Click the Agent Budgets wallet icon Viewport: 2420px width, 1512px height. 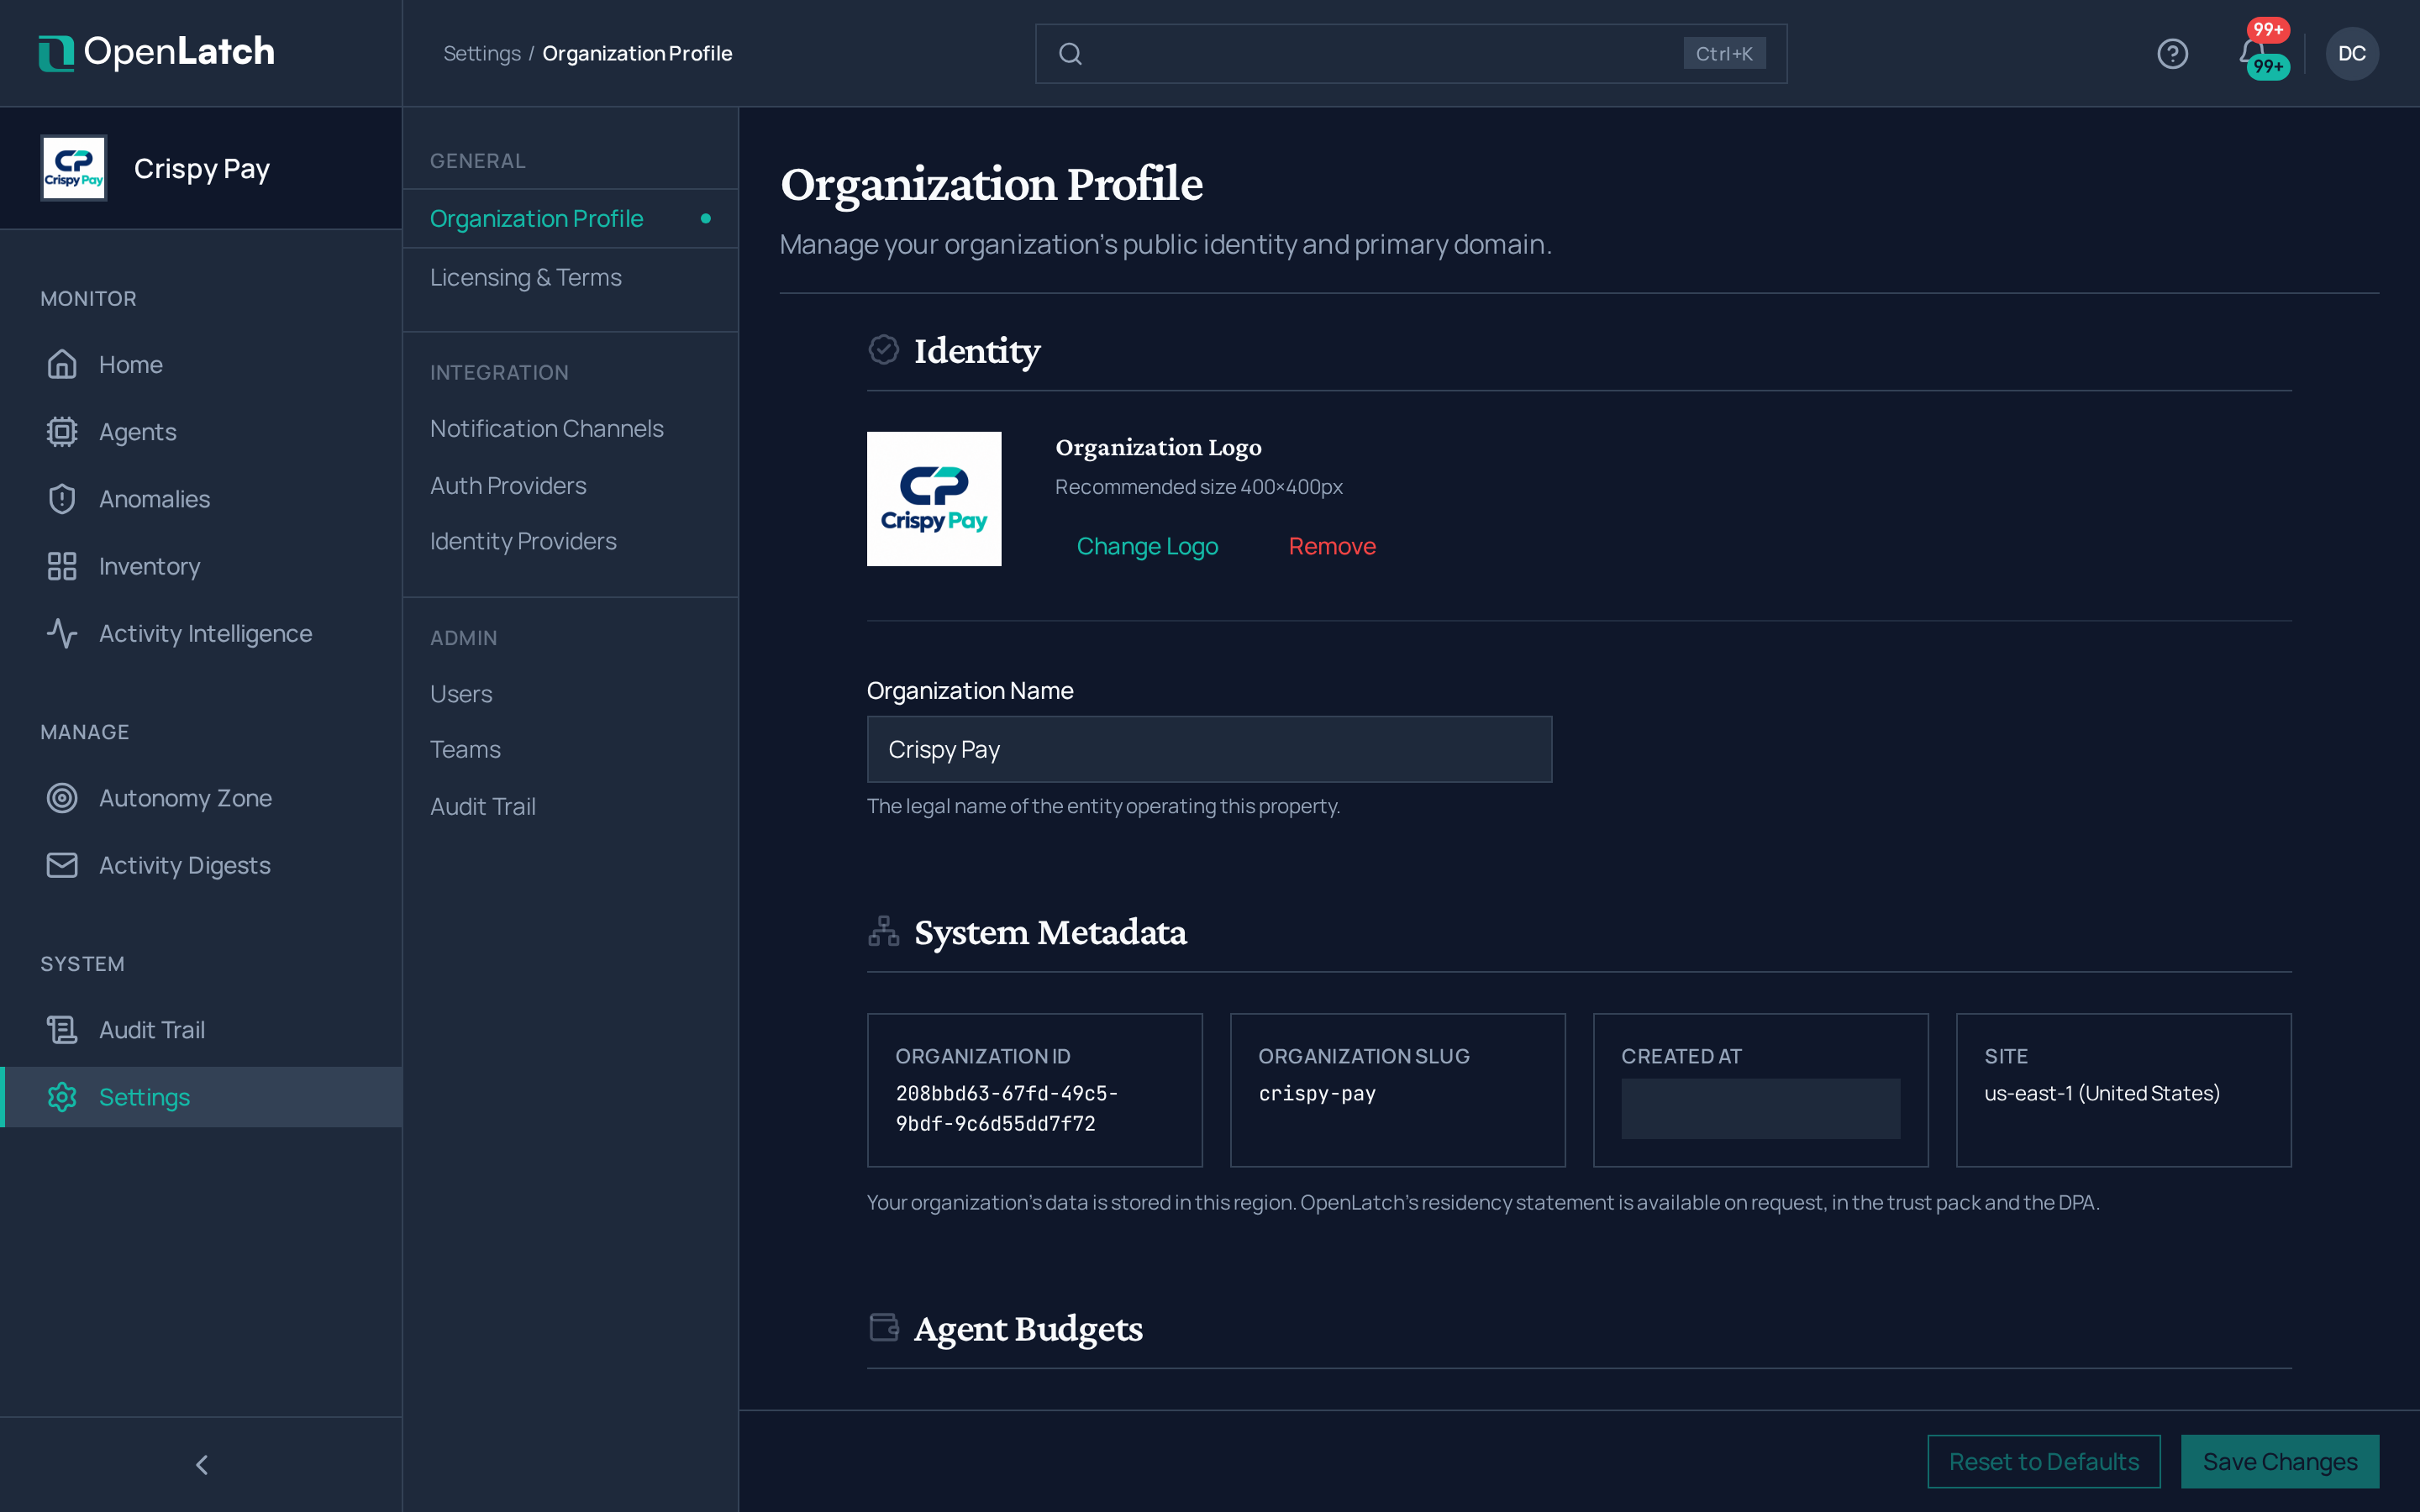[884, 1328]
